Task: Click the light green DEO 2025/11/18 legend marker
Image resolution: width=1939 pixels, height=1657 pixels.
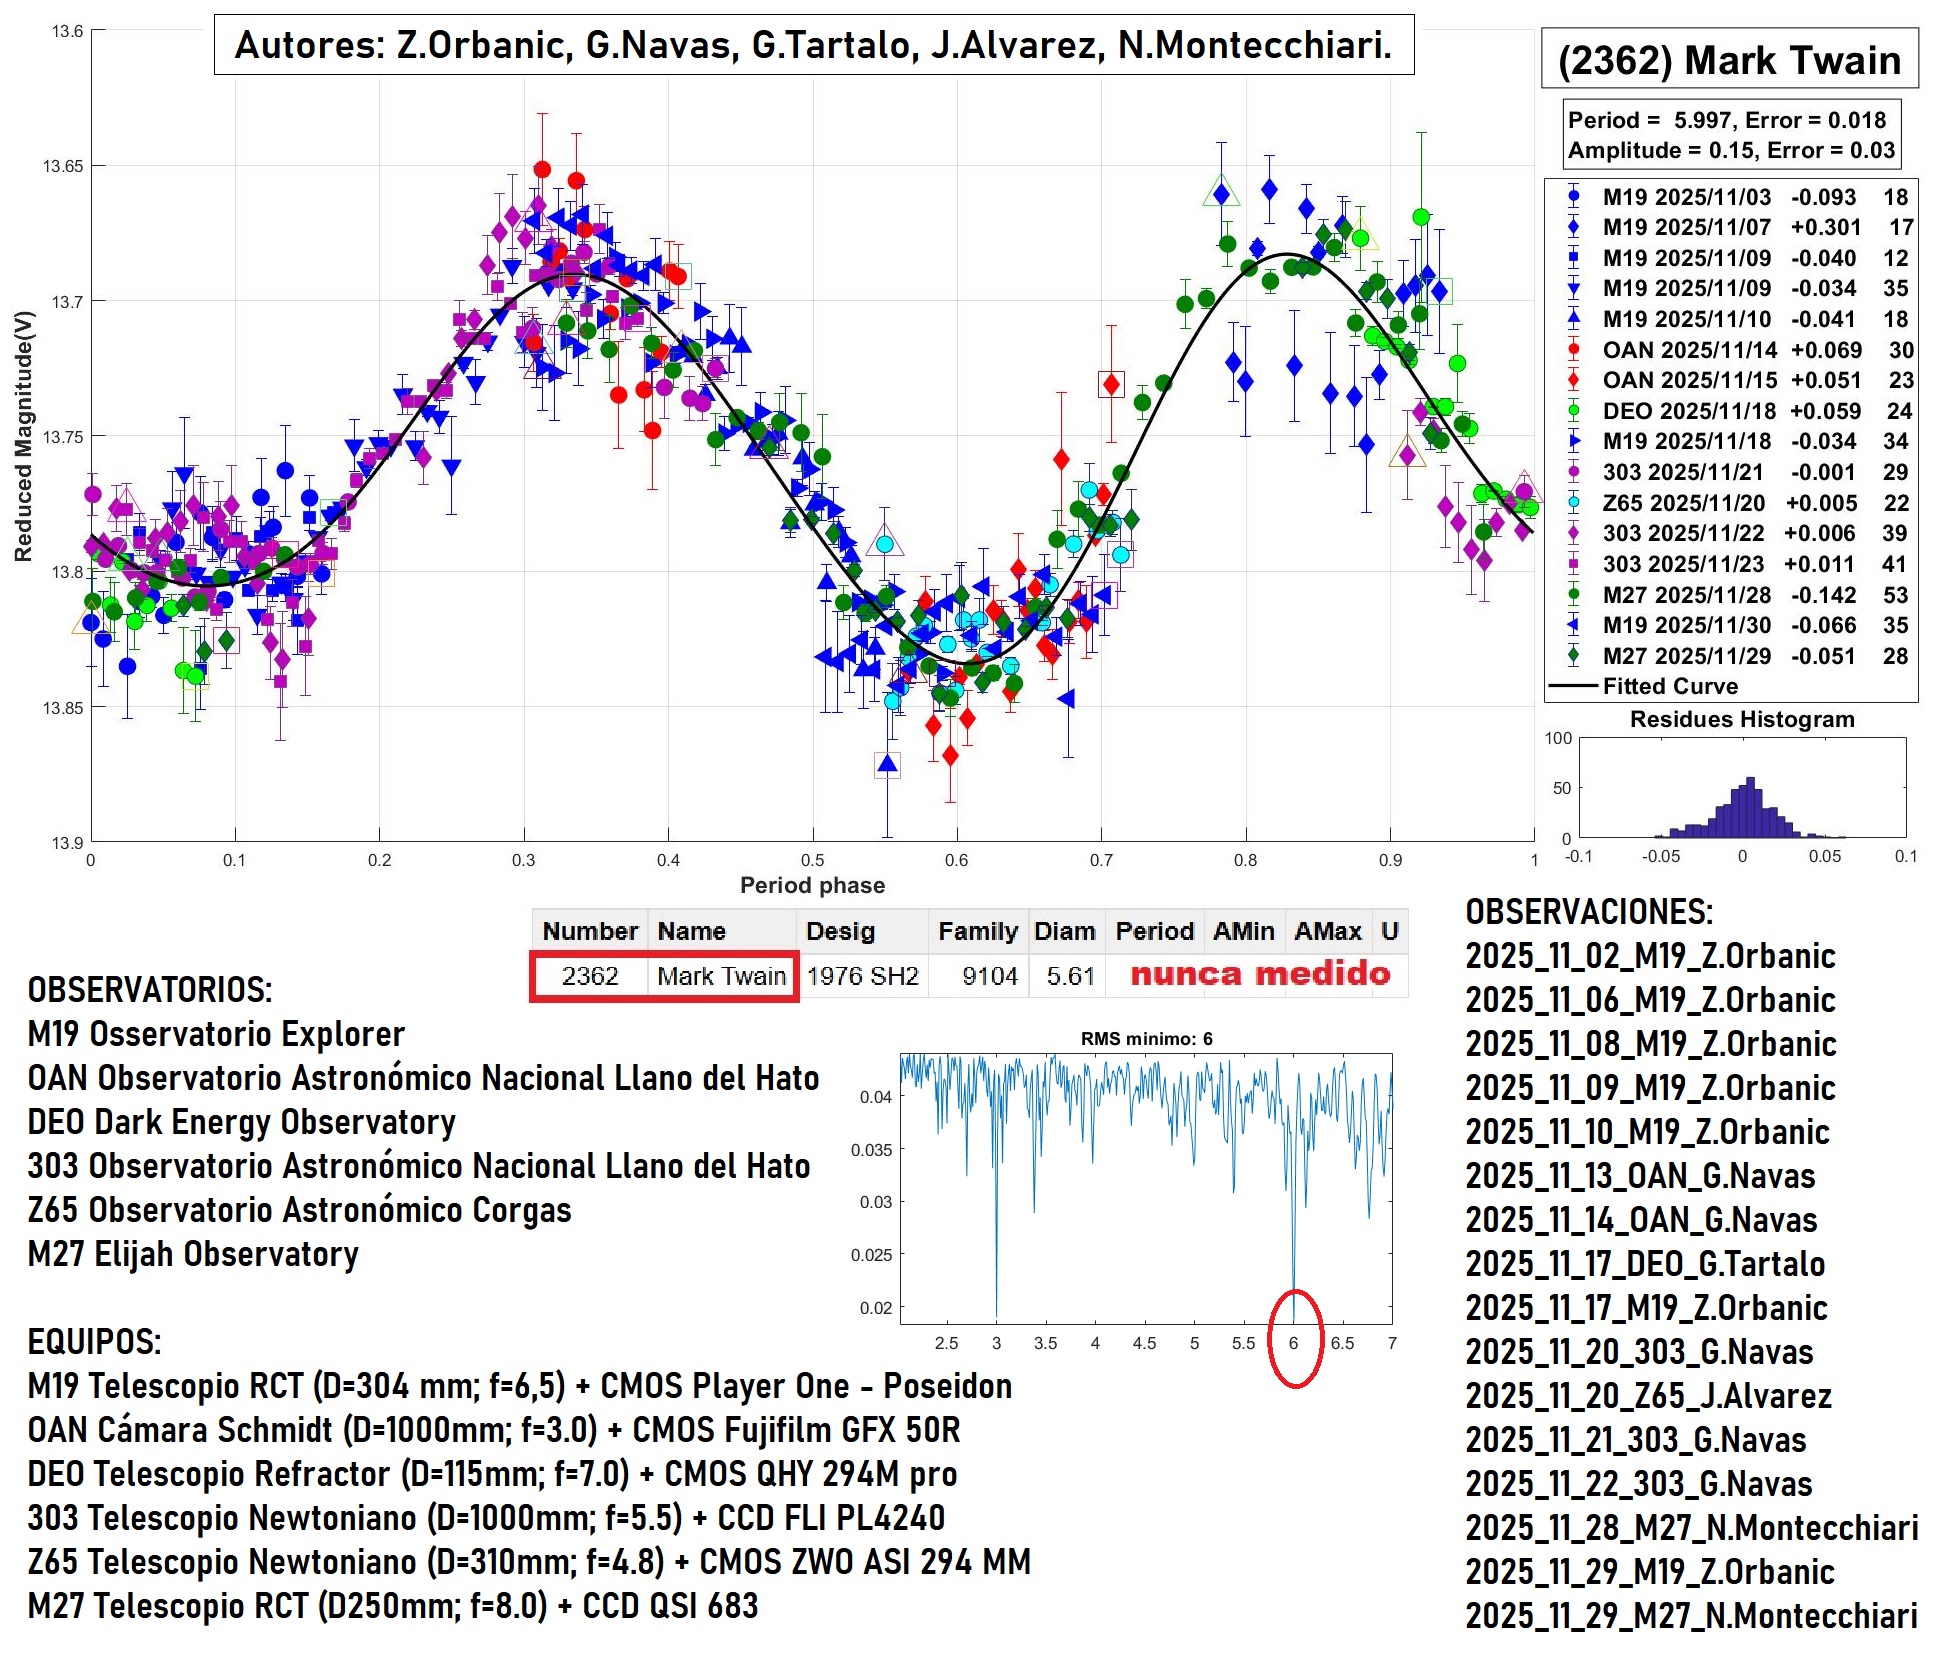Action: pos(1573,411)
